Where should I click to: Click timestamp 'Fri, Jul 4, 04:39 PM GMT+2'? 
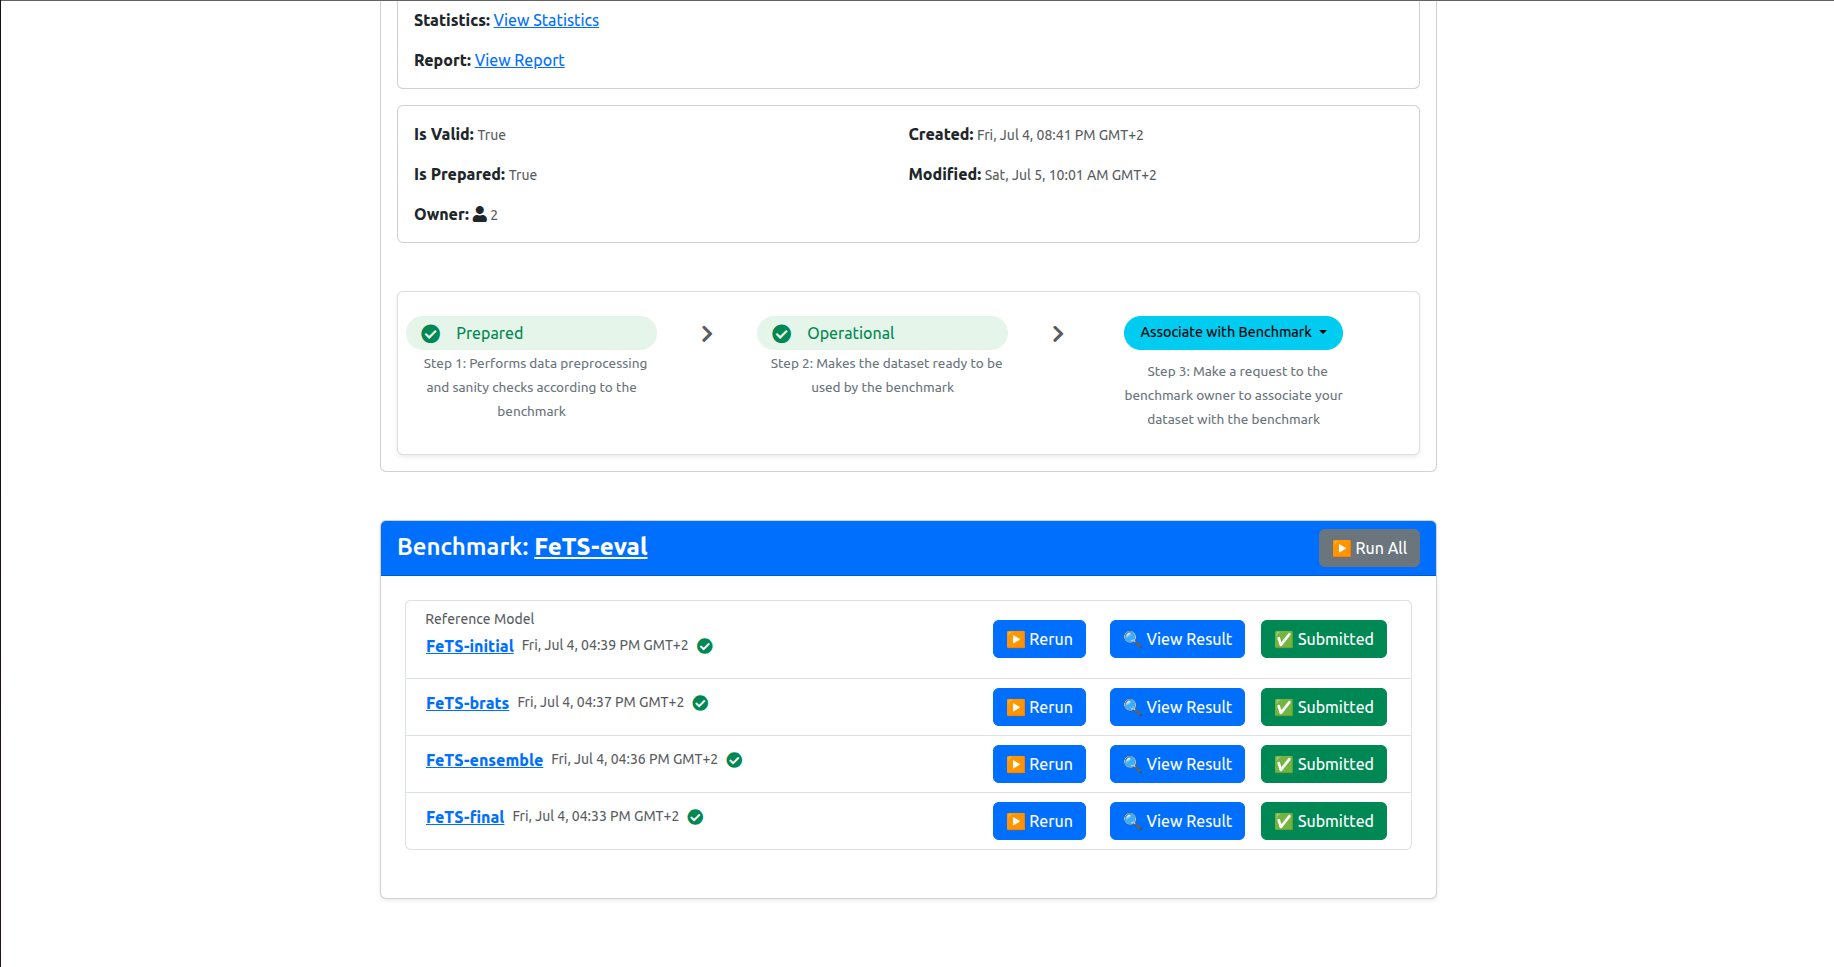pyautogui.click(x=605, y=645)
